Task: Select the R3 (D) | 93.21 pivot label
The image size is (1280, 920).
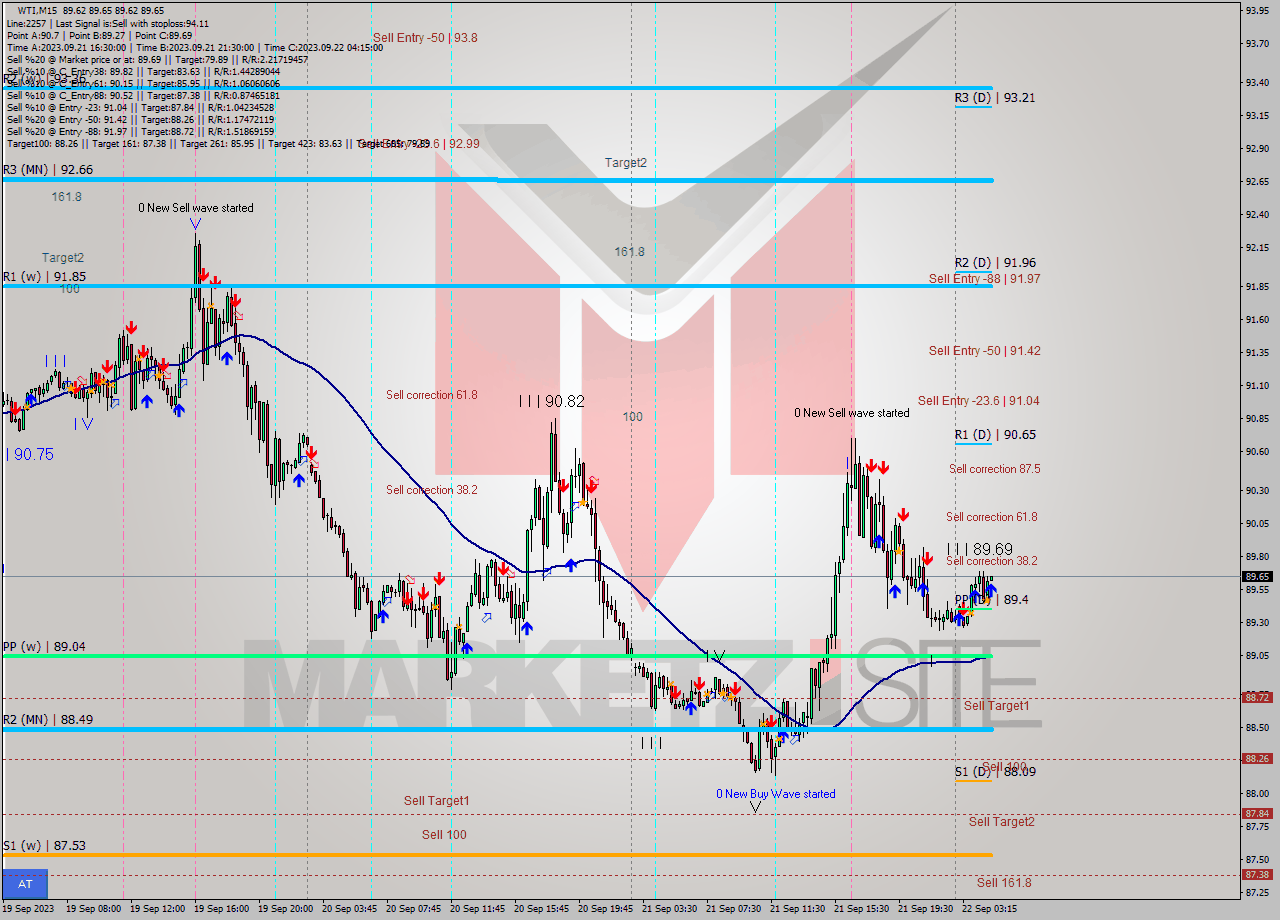Action: click(x=994, y=97)
